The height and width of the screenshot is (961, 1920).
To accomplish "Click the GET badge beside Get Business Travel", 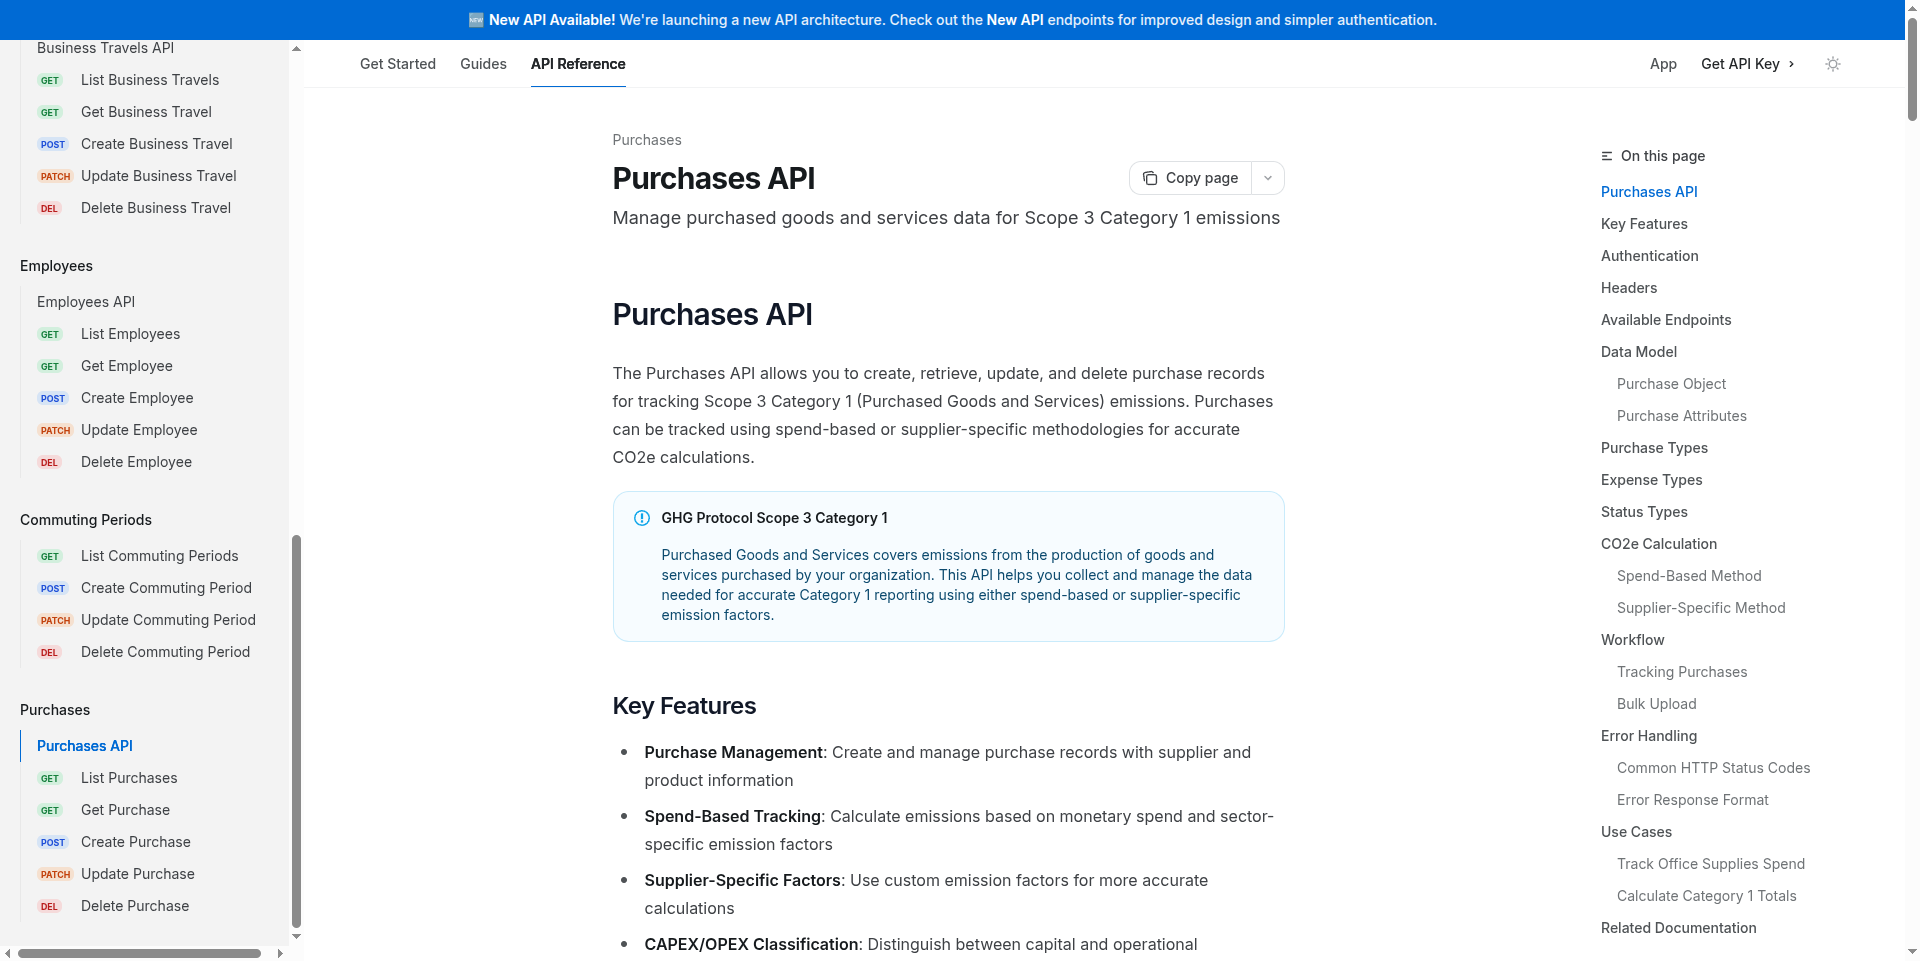I will coord(50,112).
